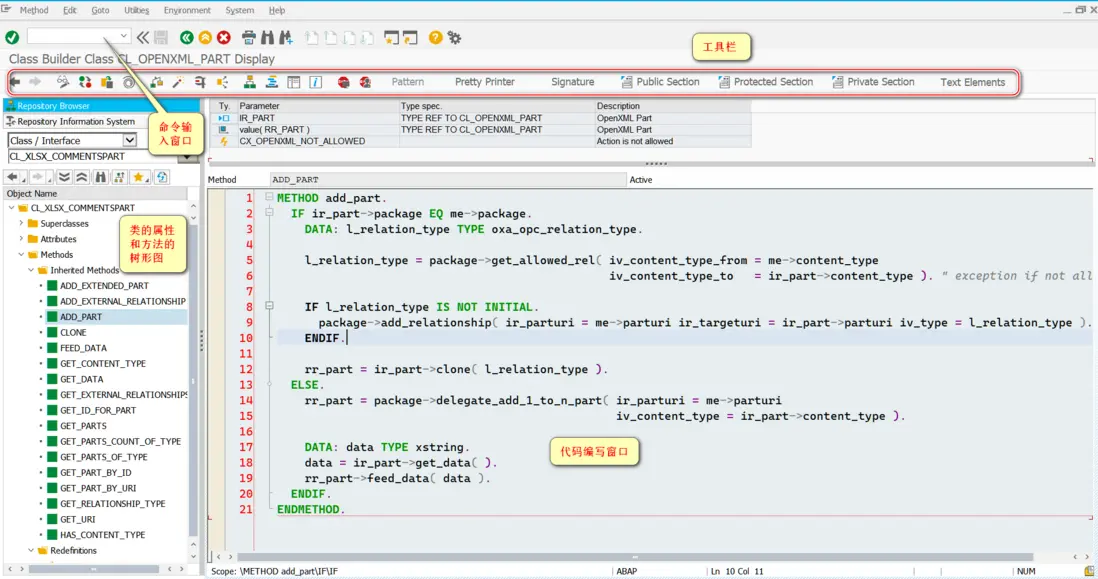Click the Signature button
The image size is (1098, 579).
tap(572, 82)
